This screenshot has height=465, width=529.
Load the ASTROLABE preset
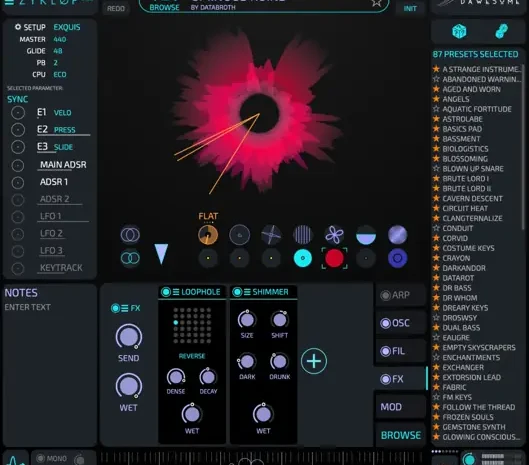tap(462, 119)
